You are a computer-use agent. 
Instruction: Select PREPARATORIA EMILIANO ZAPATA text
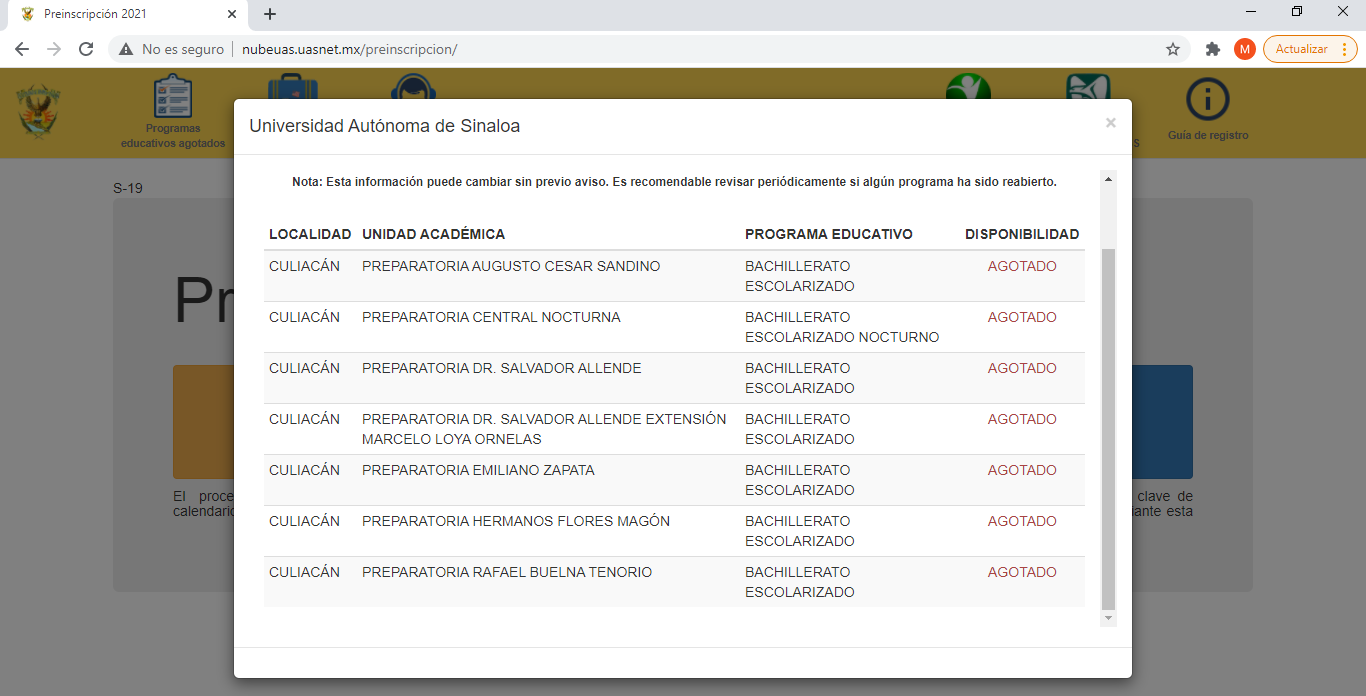pyautogui.click(x=478, y=470)
